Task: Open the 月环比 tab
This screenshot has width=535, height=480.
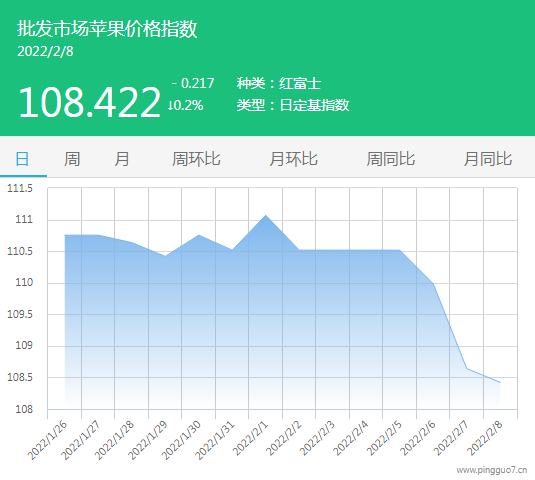Action: (x=293, y=159)
